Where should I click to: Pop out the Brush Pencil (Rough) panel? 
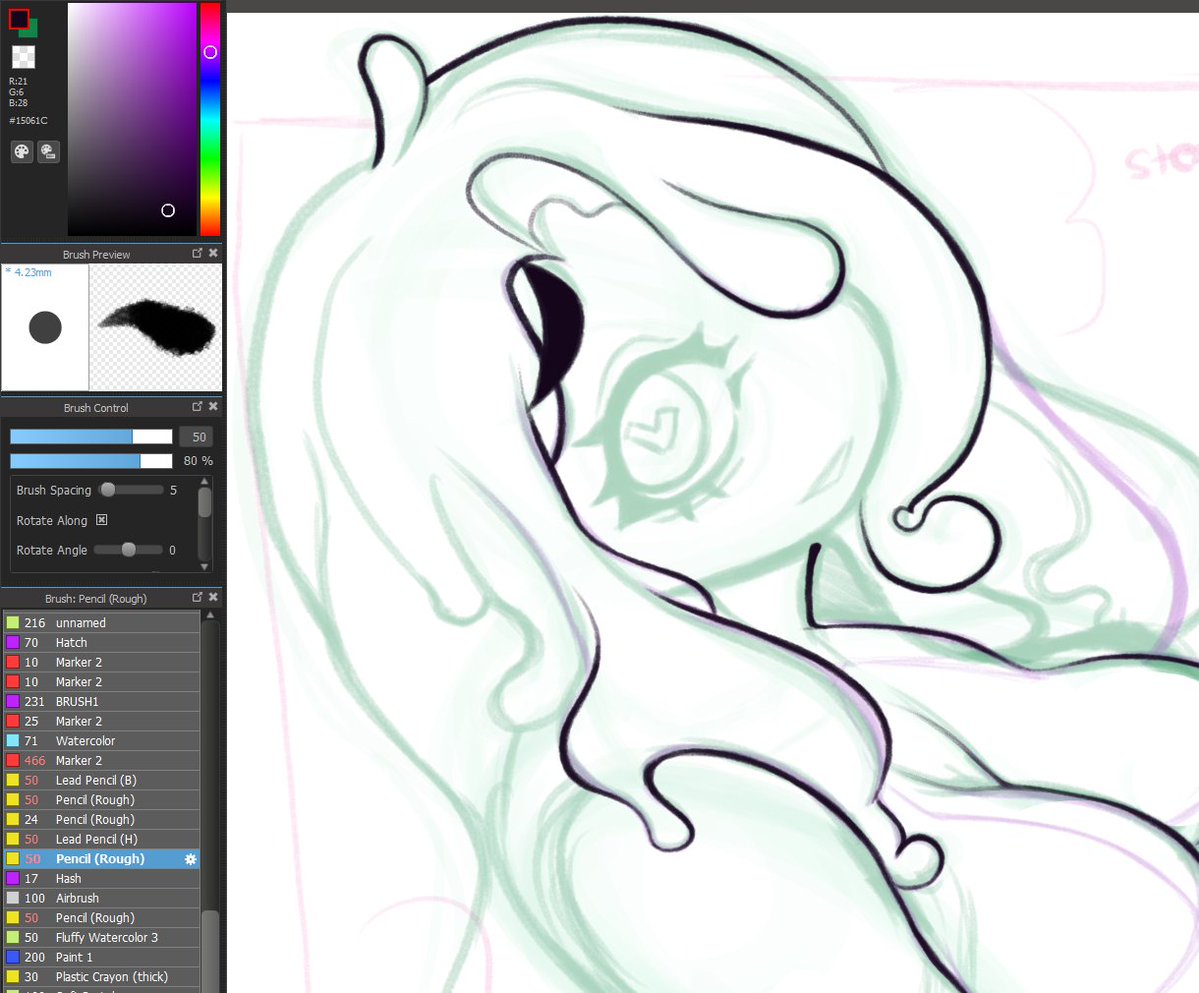197,597
